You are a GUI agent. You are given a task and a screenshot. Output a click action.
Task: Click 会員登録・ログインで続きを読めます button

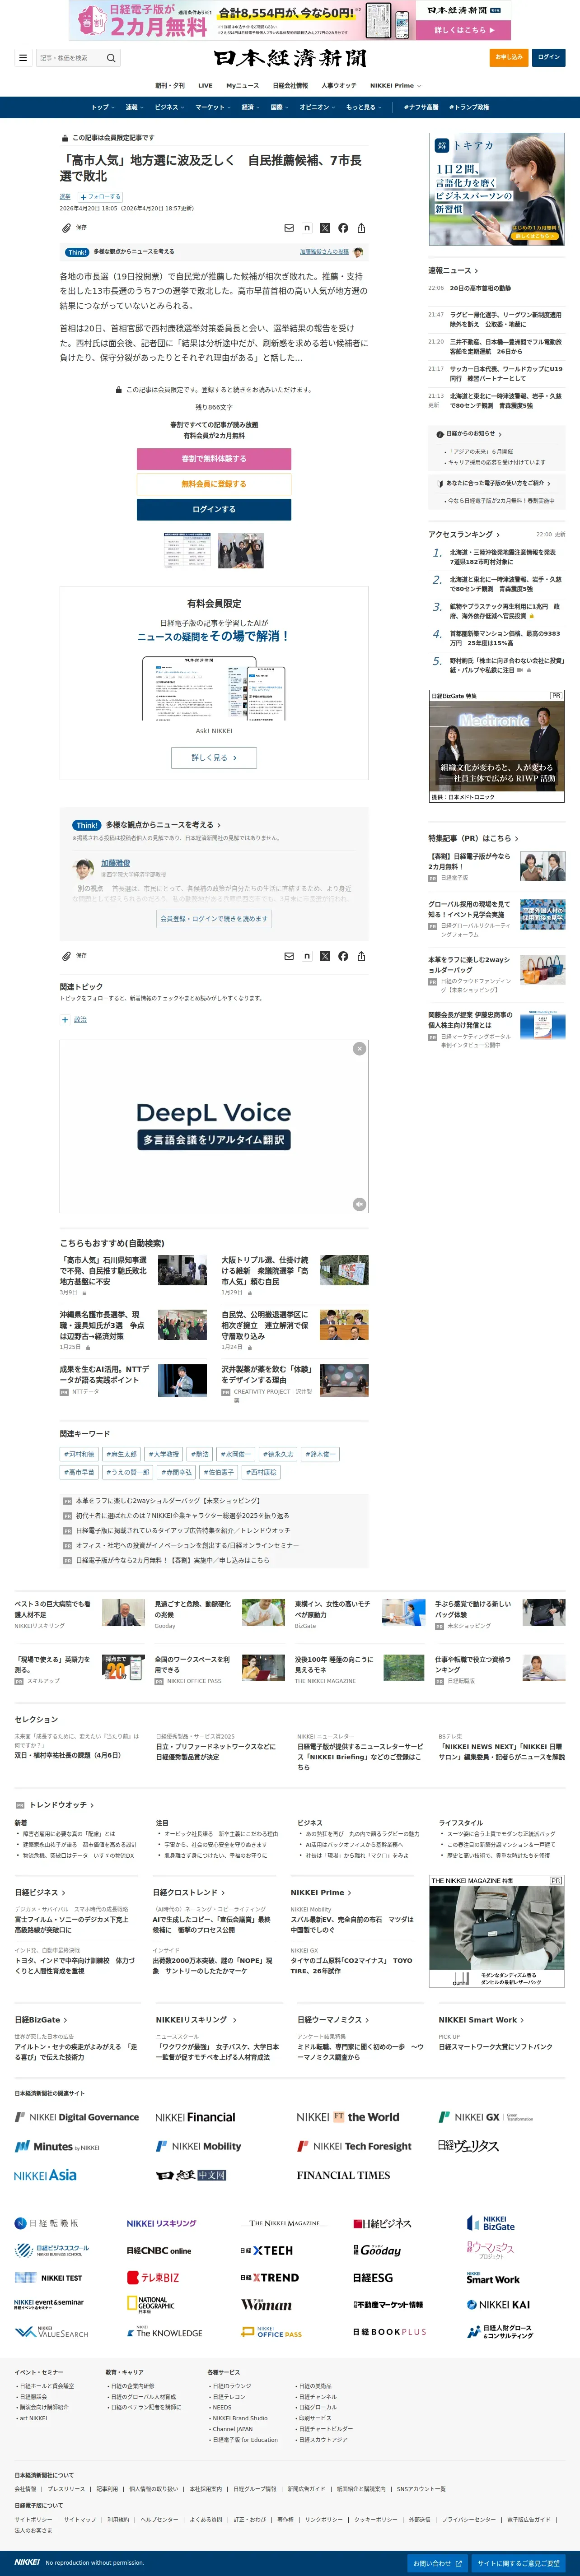[x=214, y=919]
